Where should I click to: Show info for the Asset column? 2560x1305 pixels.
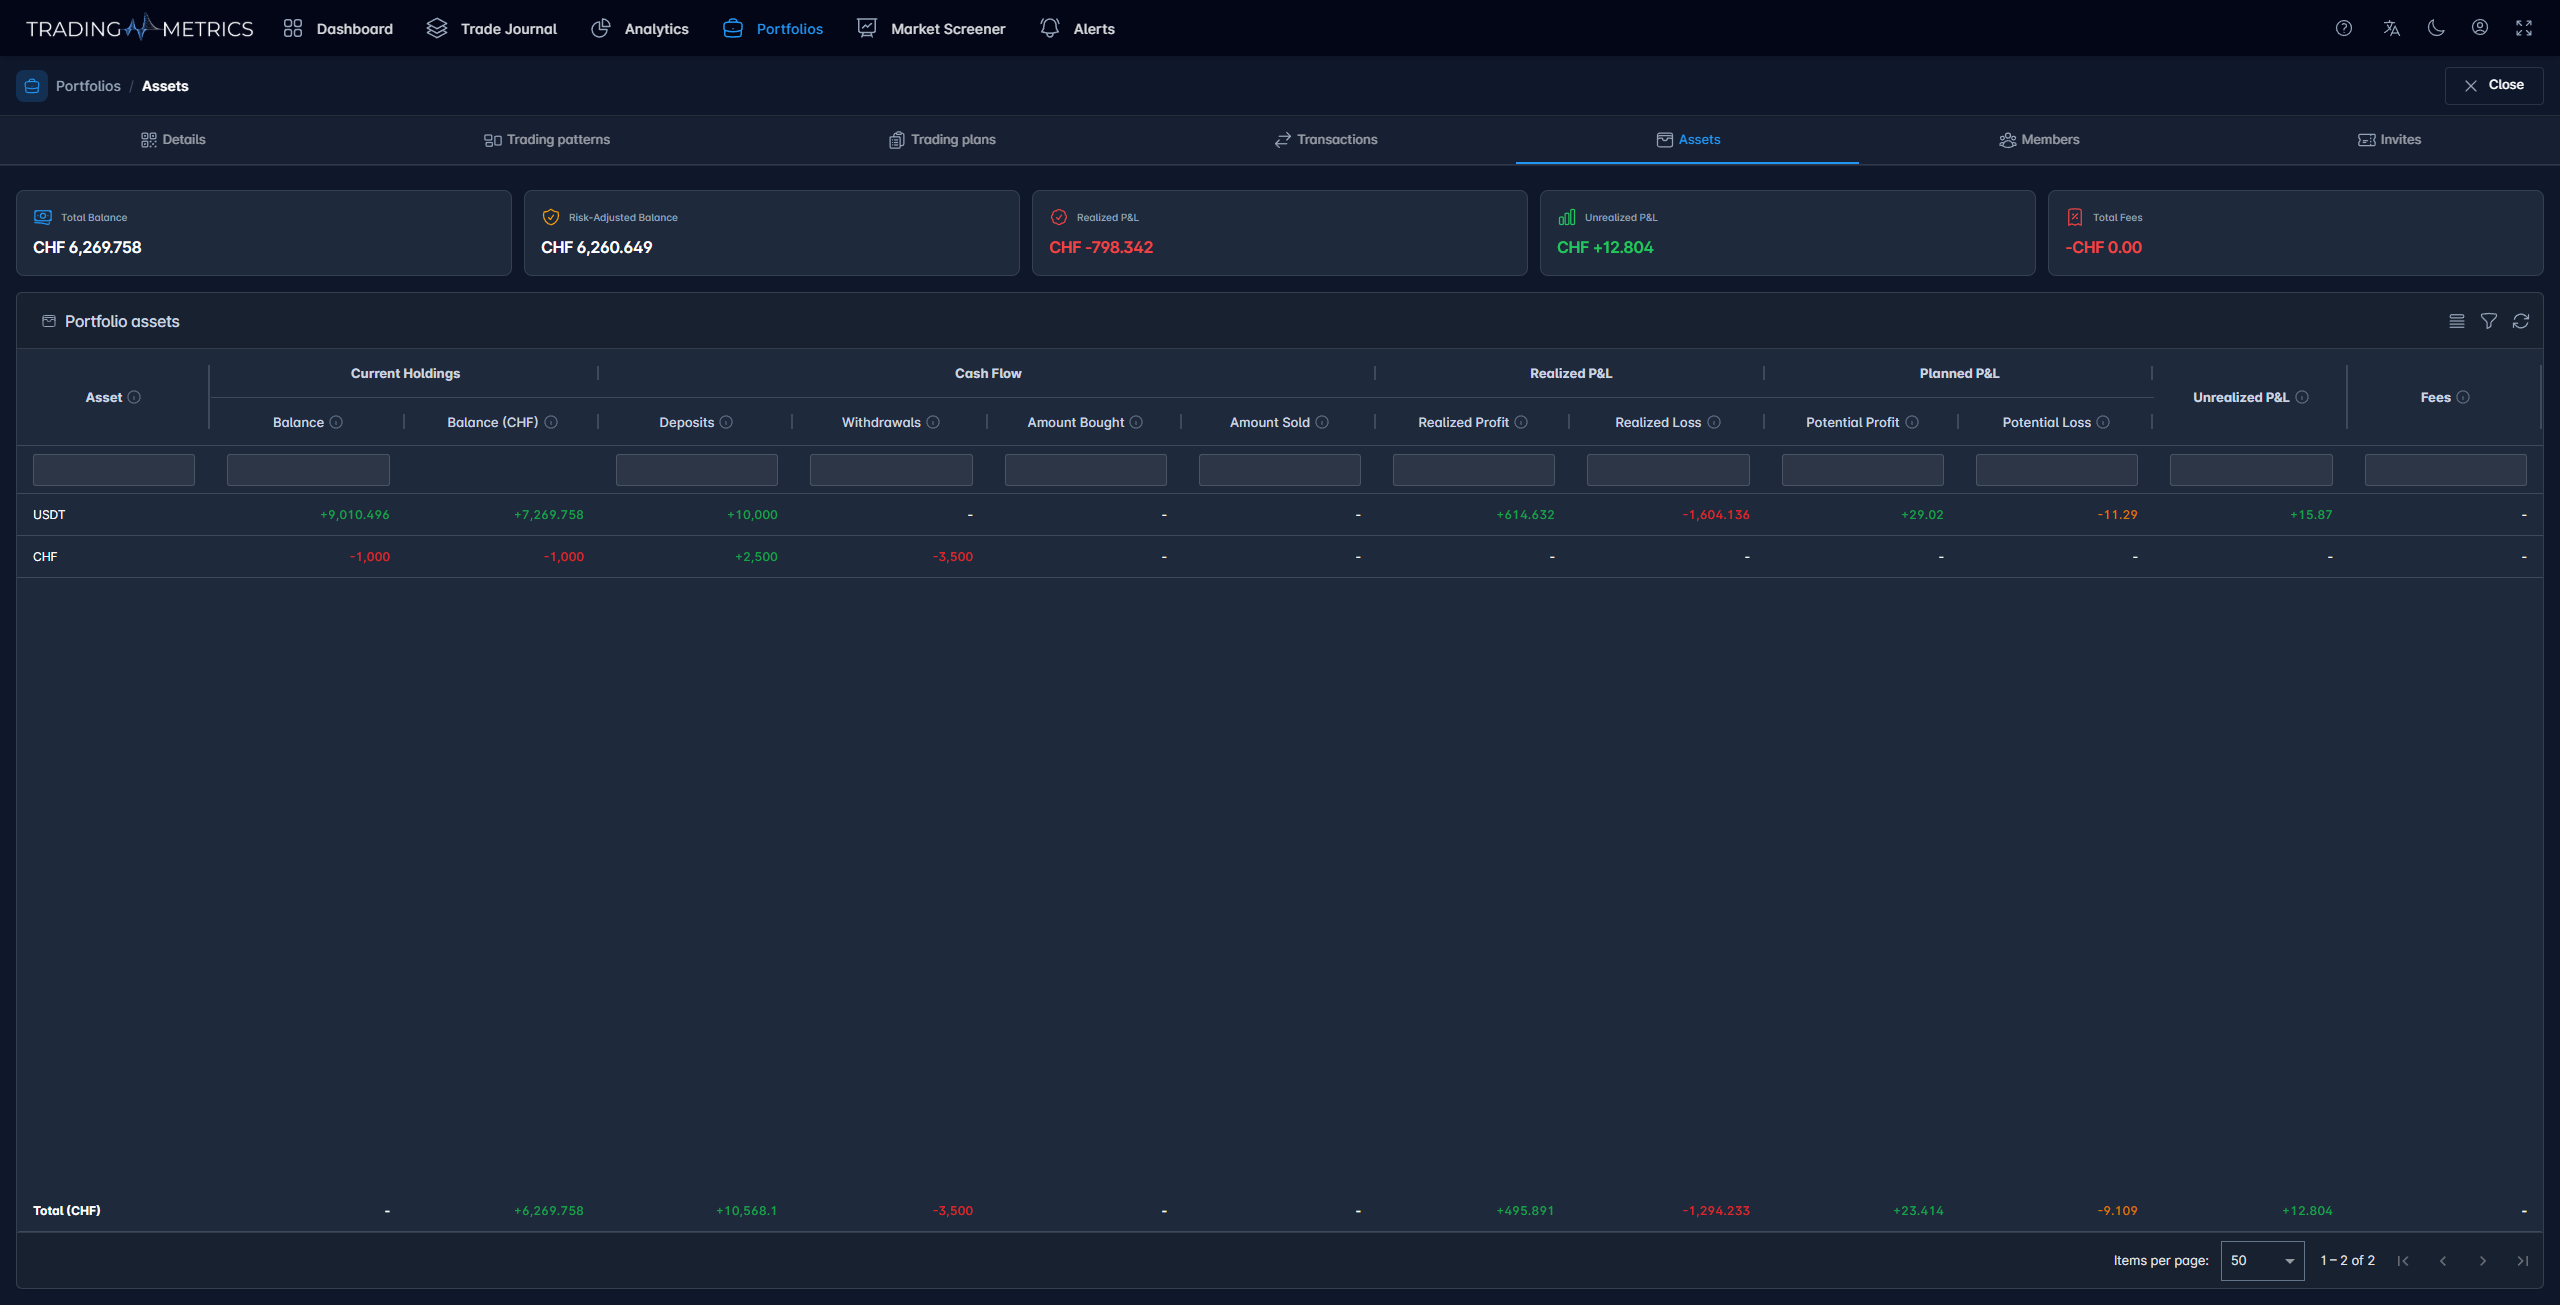134,397
